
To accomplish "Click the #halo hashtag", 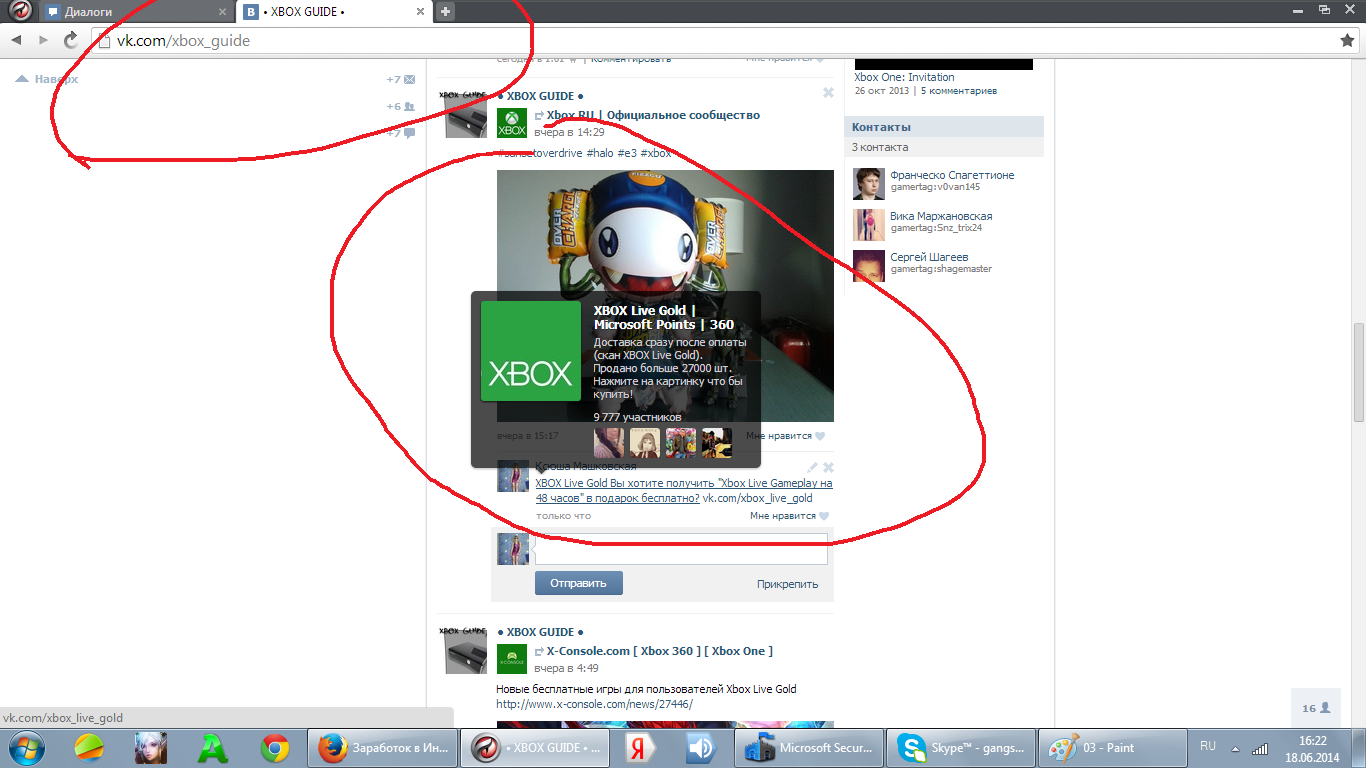I will [x=600, y=153].
